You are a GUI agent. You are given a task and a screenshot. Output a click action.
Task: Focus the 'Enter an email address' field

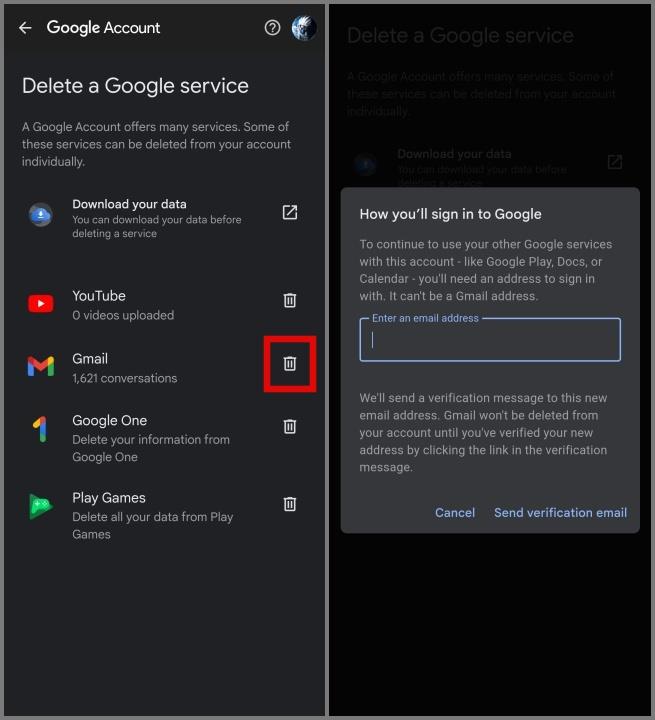(x=490, y=339)
